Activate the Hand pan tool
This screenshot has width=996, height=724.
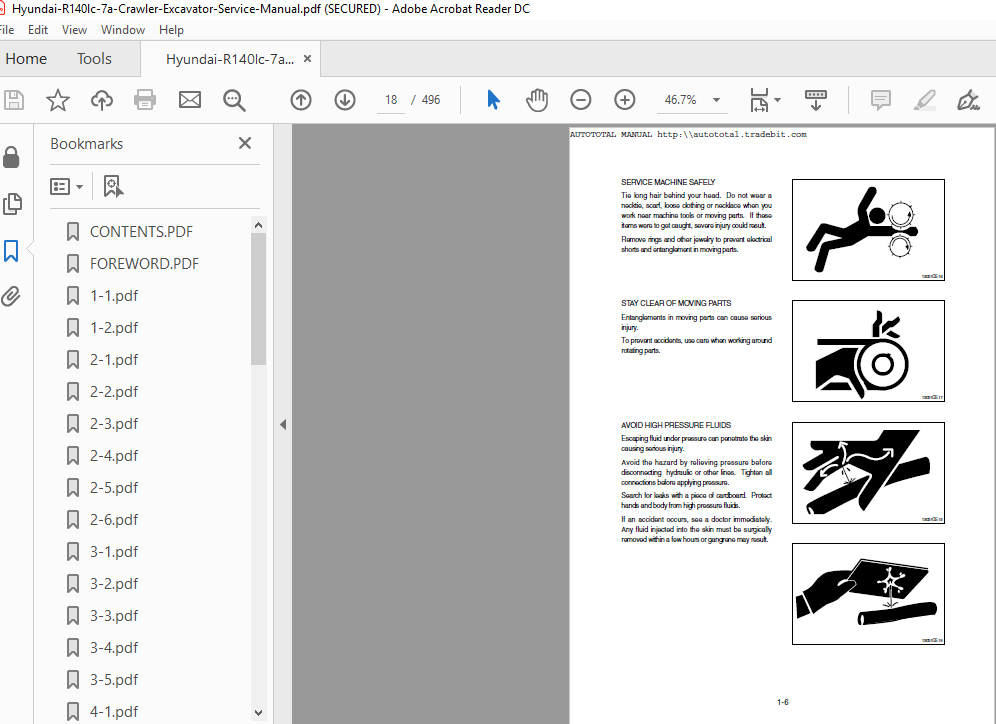pos(537,100)
